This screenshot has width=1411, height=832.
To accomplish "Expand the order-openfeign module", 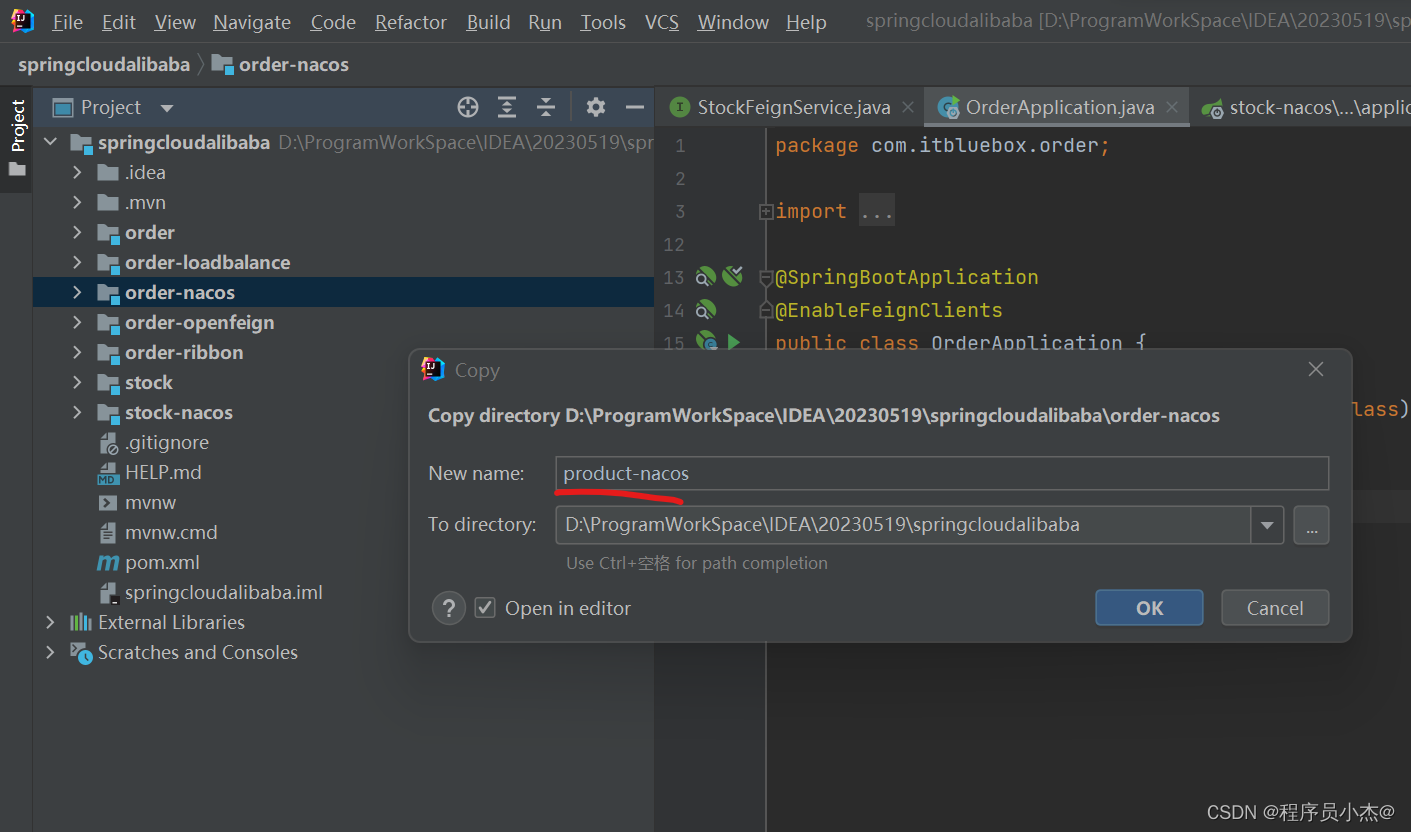I will click(77, 322).
